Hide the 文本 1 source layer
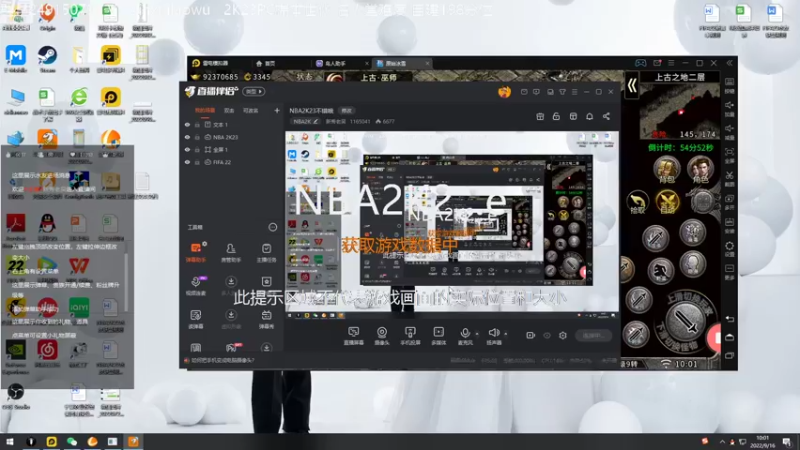 coord(187,124)
